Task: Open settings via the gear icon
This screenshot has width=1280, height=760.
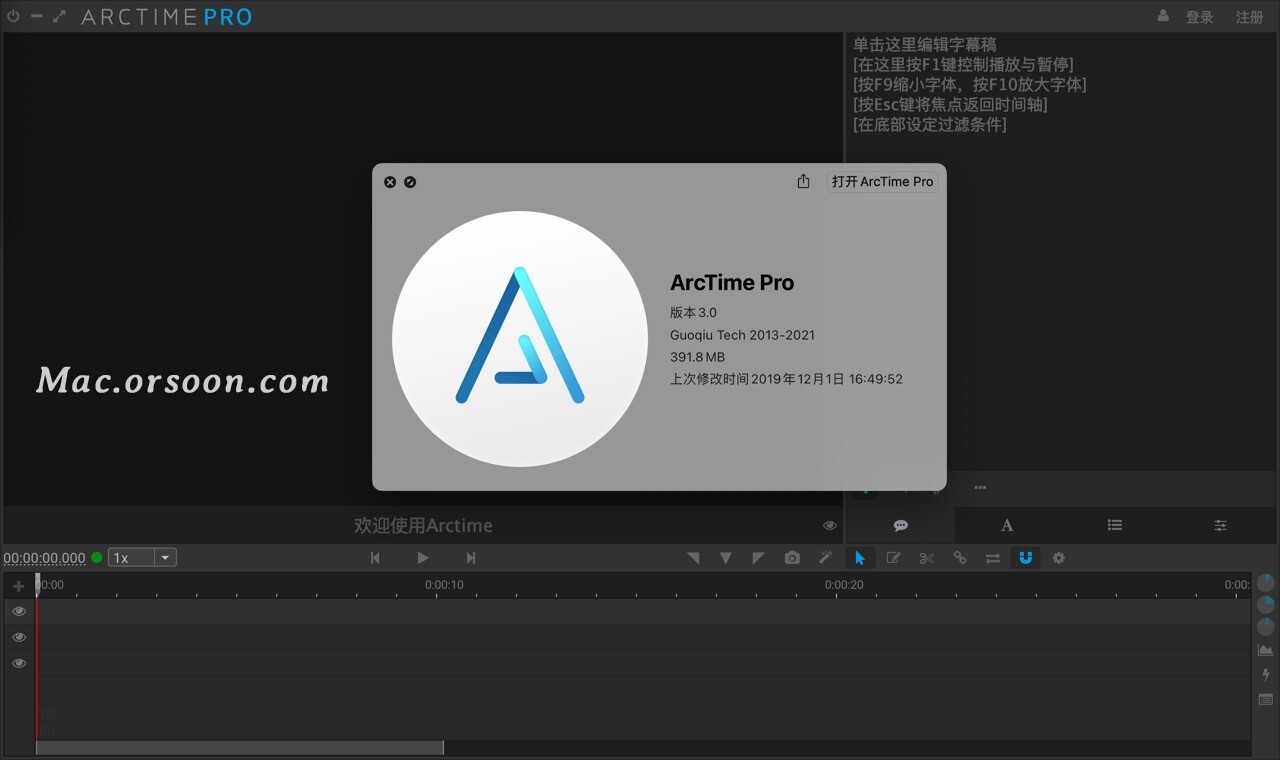Action: tap(1058, 557)
